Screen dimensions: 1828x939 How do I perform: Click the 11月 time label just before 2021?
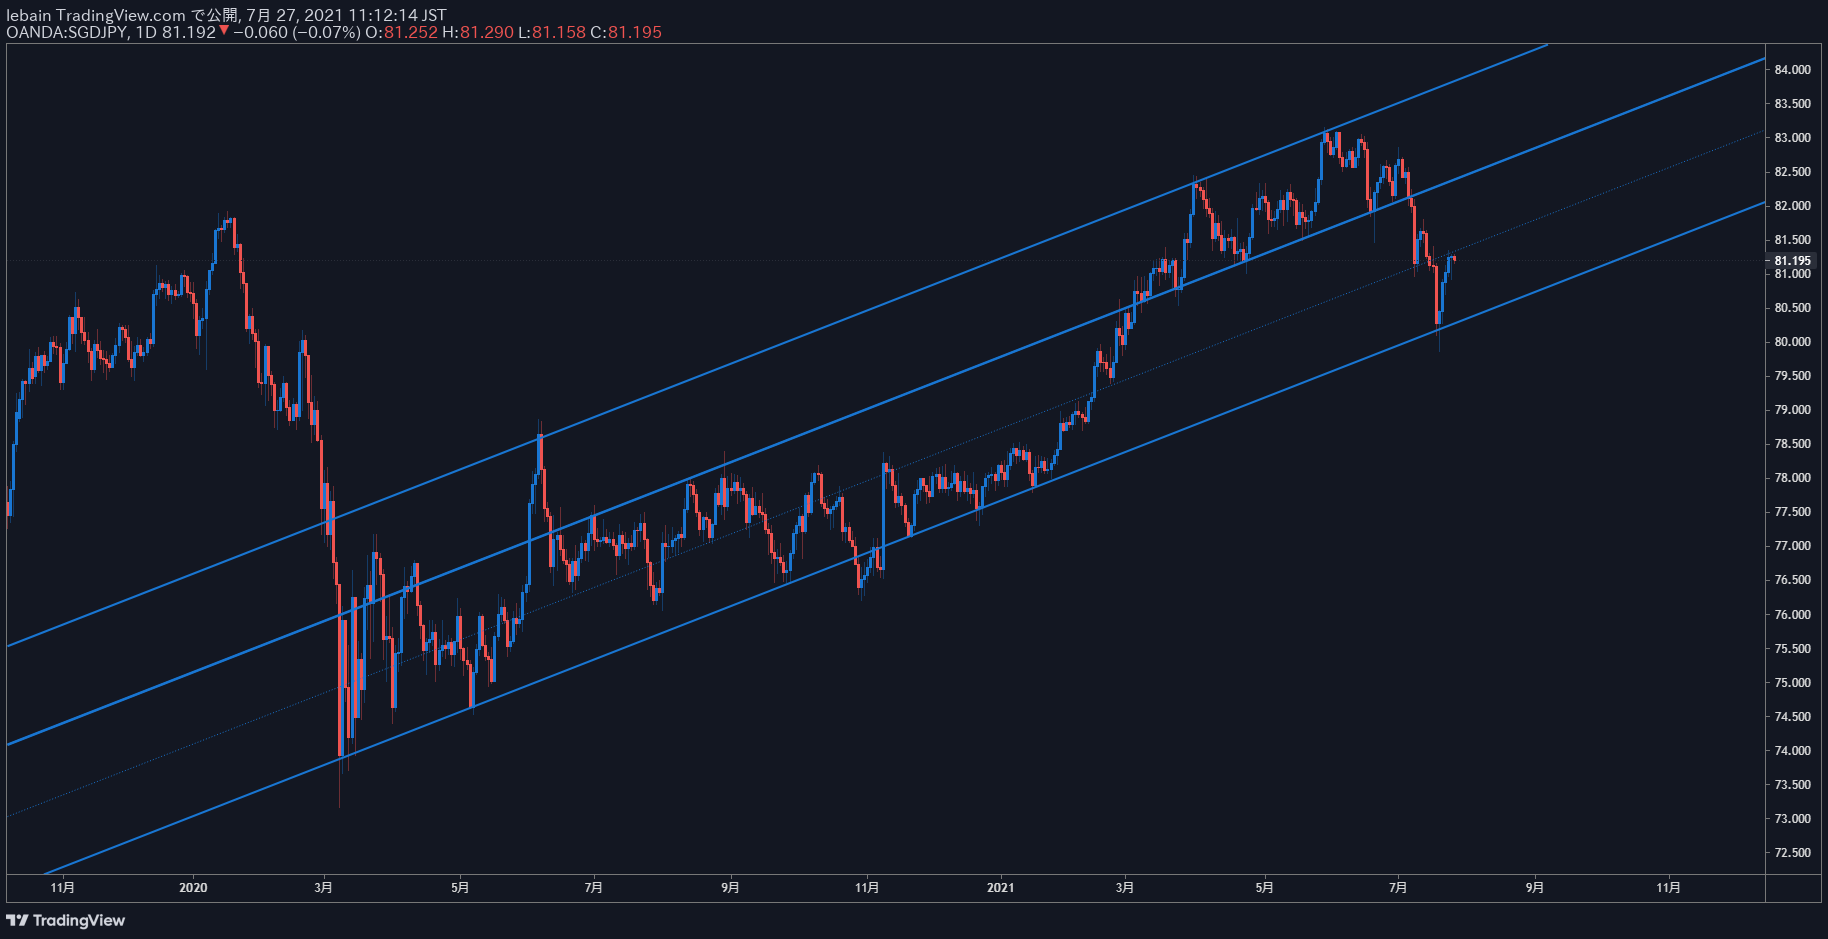pos(867,888)
